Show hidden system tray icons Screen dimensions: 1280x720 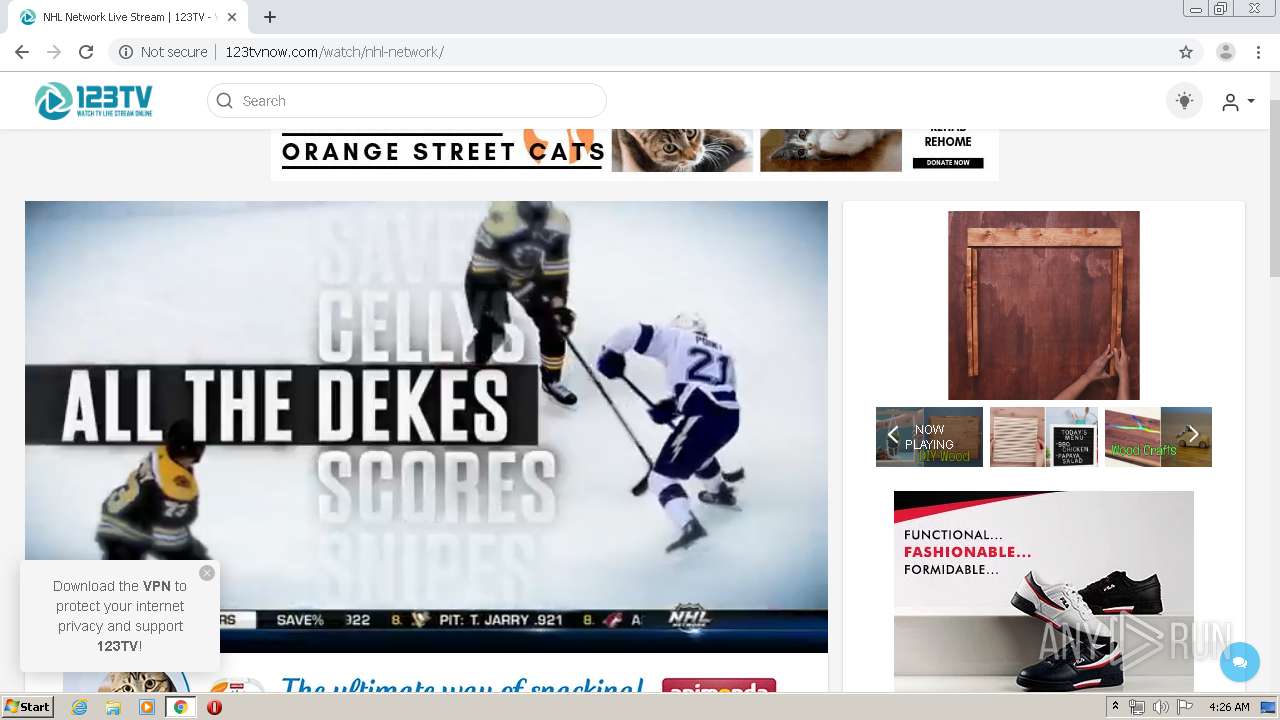(1116, 707)
